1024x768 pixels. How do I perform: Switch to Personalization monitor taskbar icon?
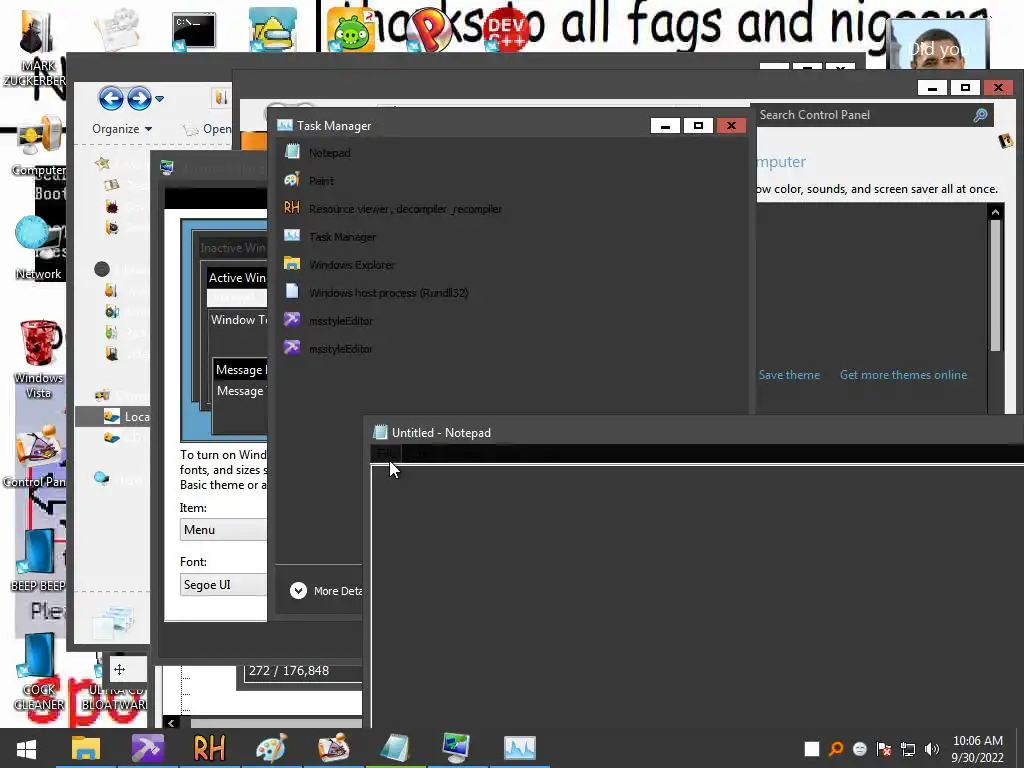coord(456,748)
